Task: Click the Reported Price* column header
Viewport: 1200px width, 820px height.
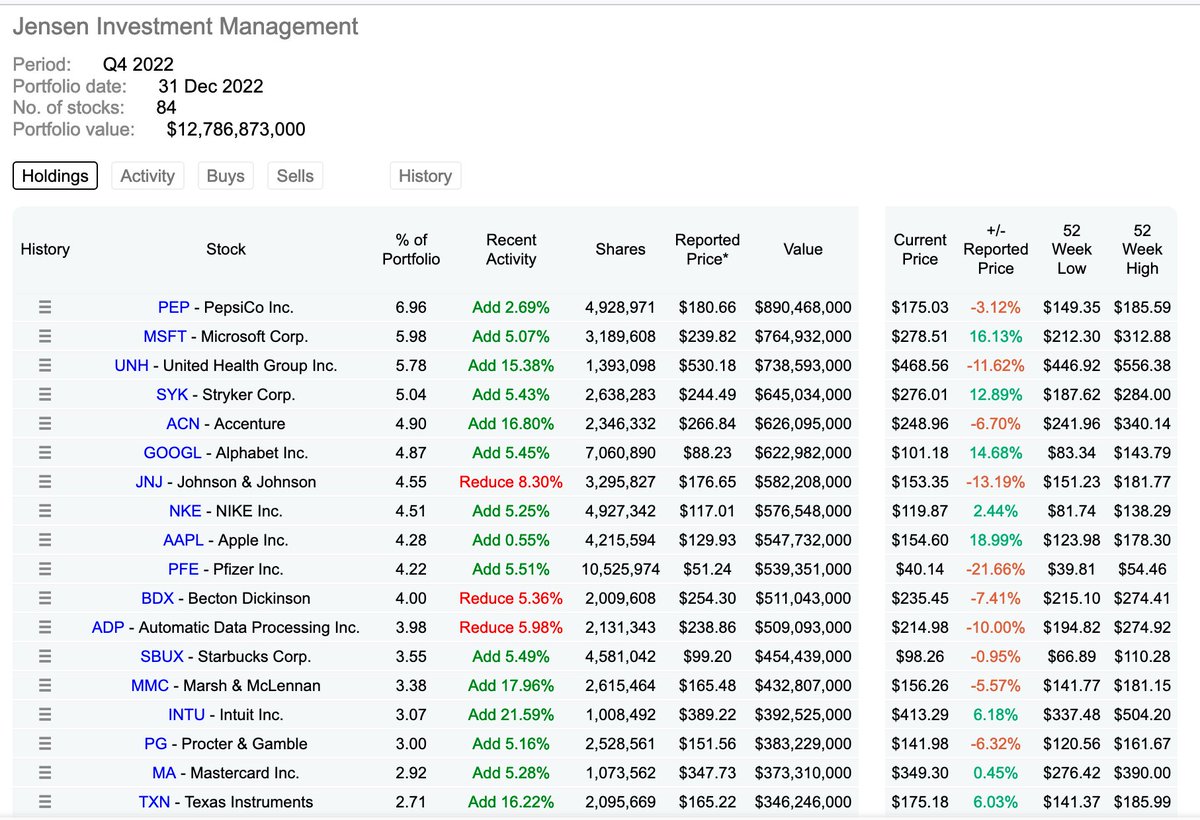Action: click(x=707, y=249)
